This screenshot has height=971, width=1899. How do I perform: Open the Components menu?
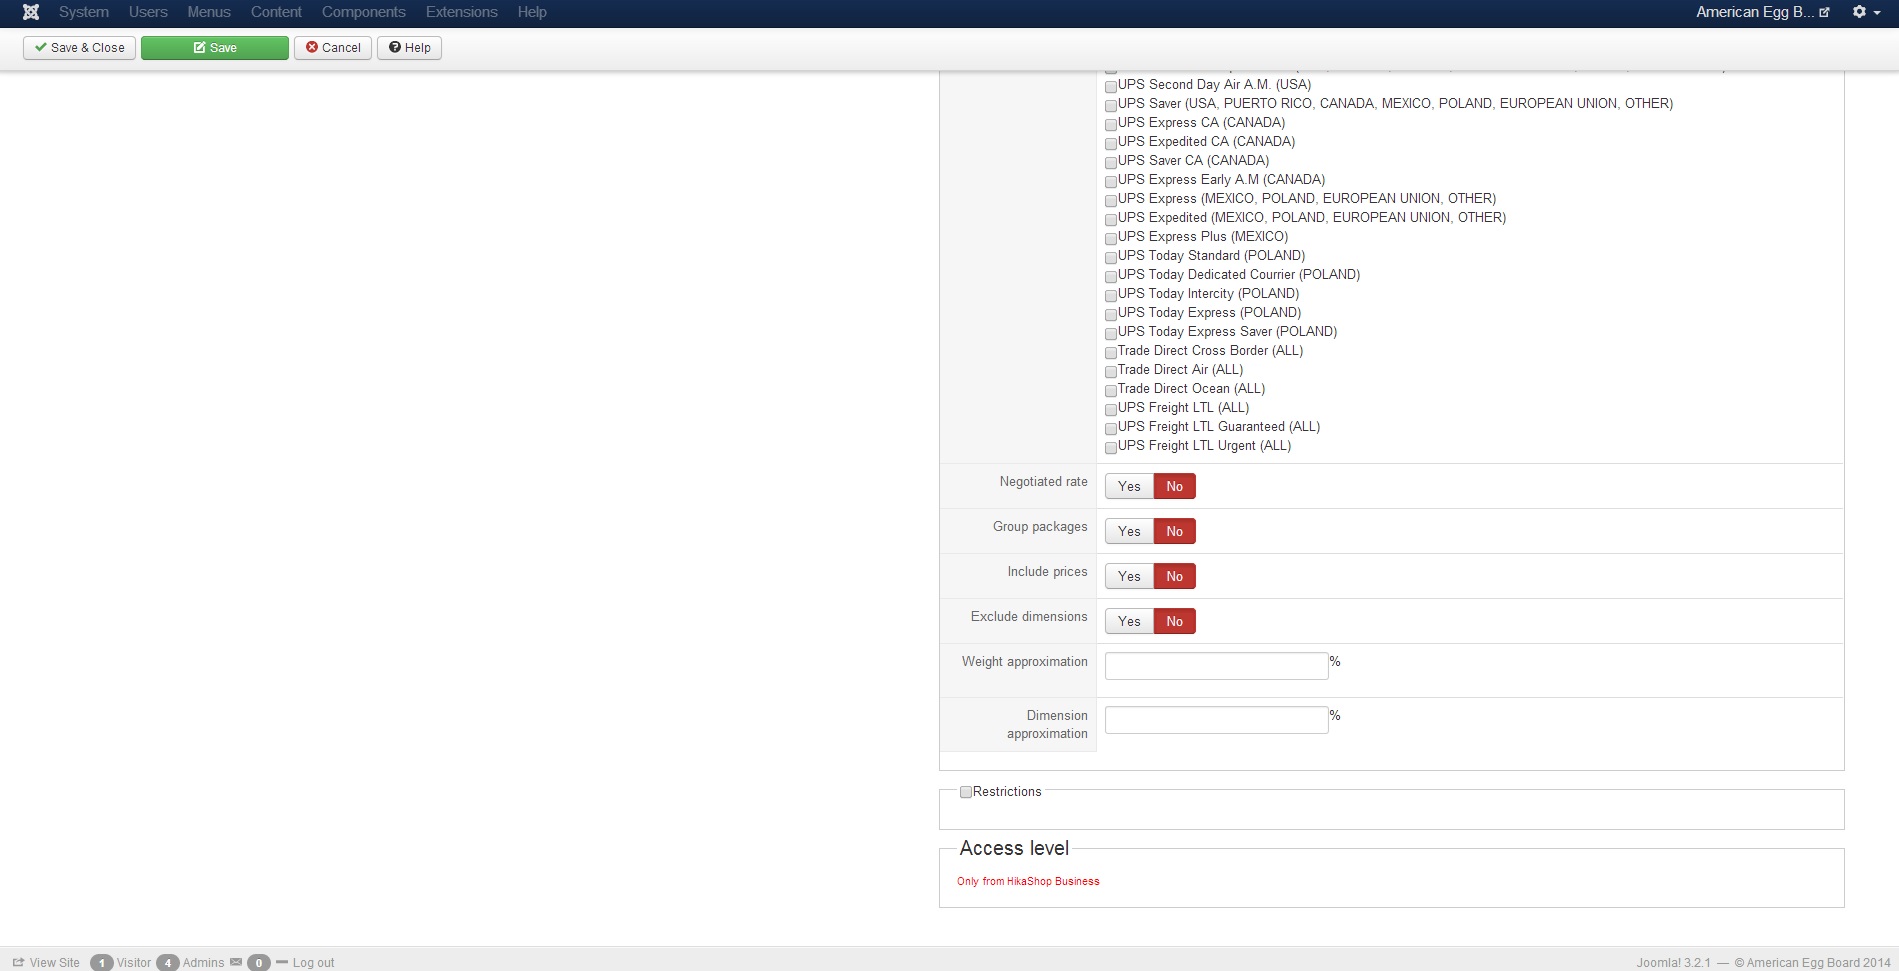[364, 12]
